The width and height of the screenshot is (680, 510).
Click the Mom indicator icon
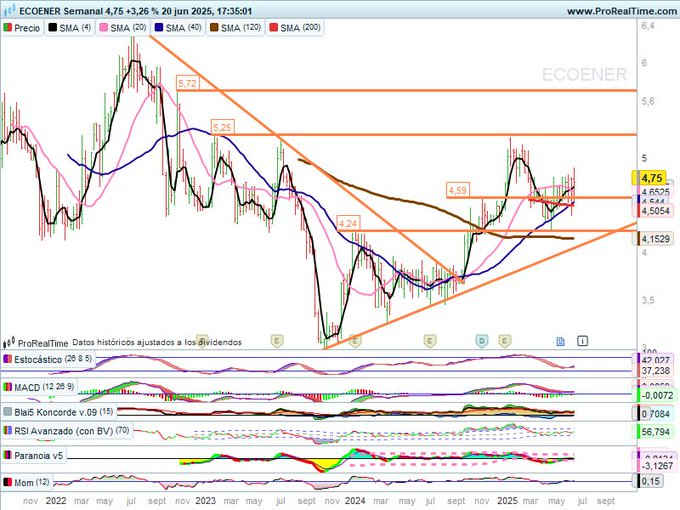[x=7, y=482]
